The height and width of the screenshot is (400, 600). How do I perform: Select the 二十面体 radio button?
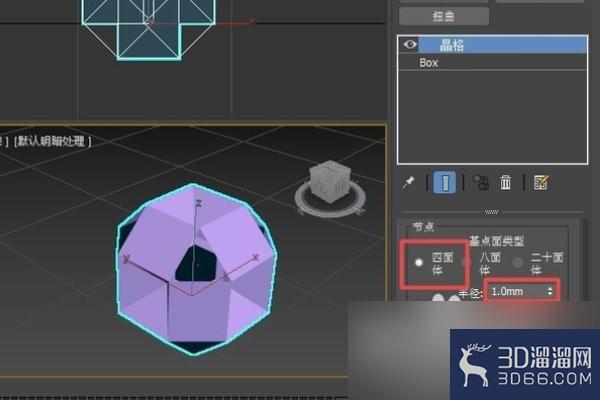(x=518, y=263)
